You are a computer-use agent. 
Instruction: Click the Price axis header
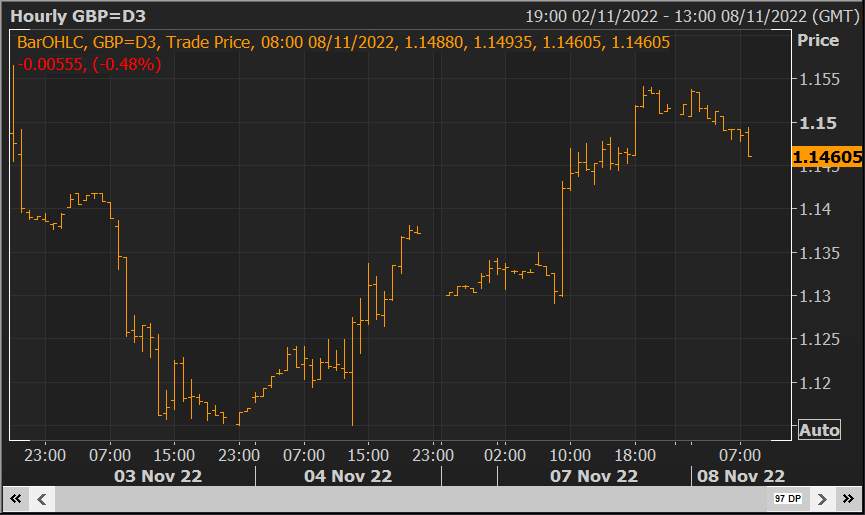tap(818, 40)
